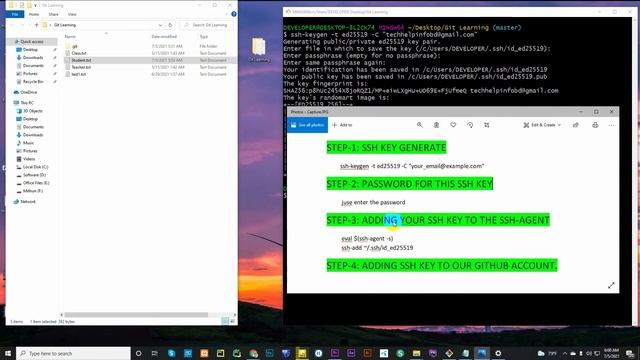
Task: Click the zoom icon in Photos toolbar
Action: coord(420,125)
